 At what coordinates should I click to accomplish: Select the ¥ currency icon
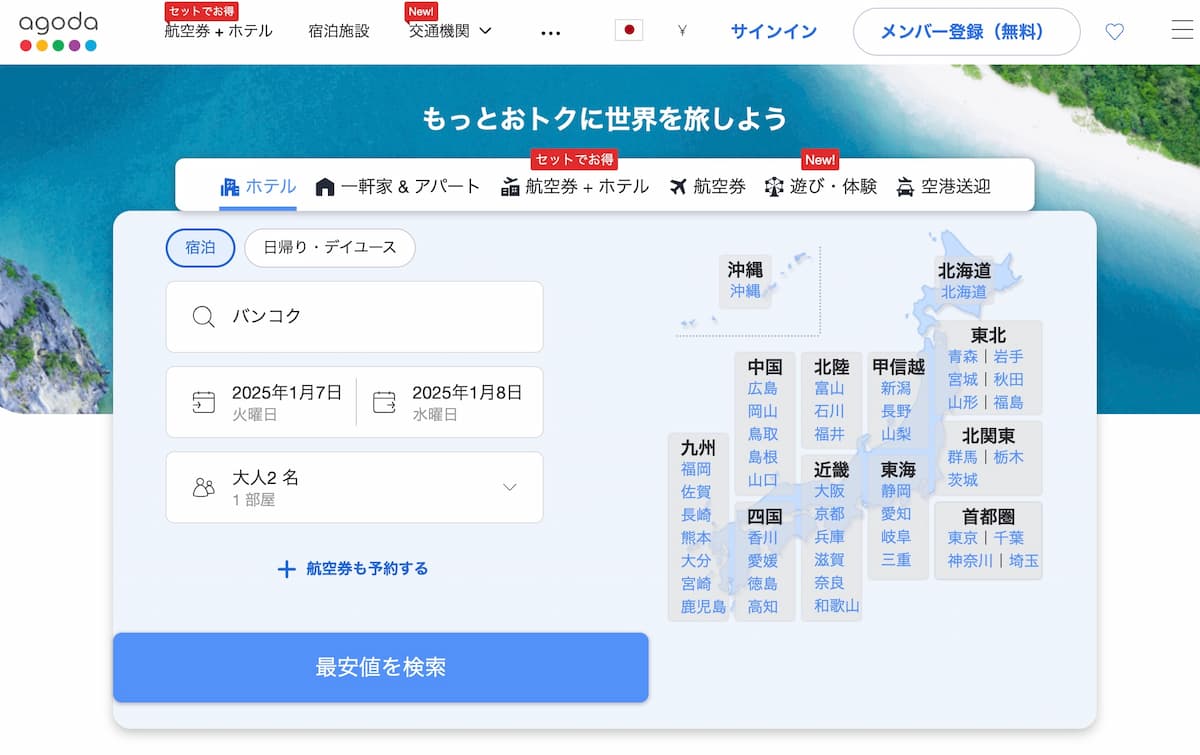[x=681, y=31]
